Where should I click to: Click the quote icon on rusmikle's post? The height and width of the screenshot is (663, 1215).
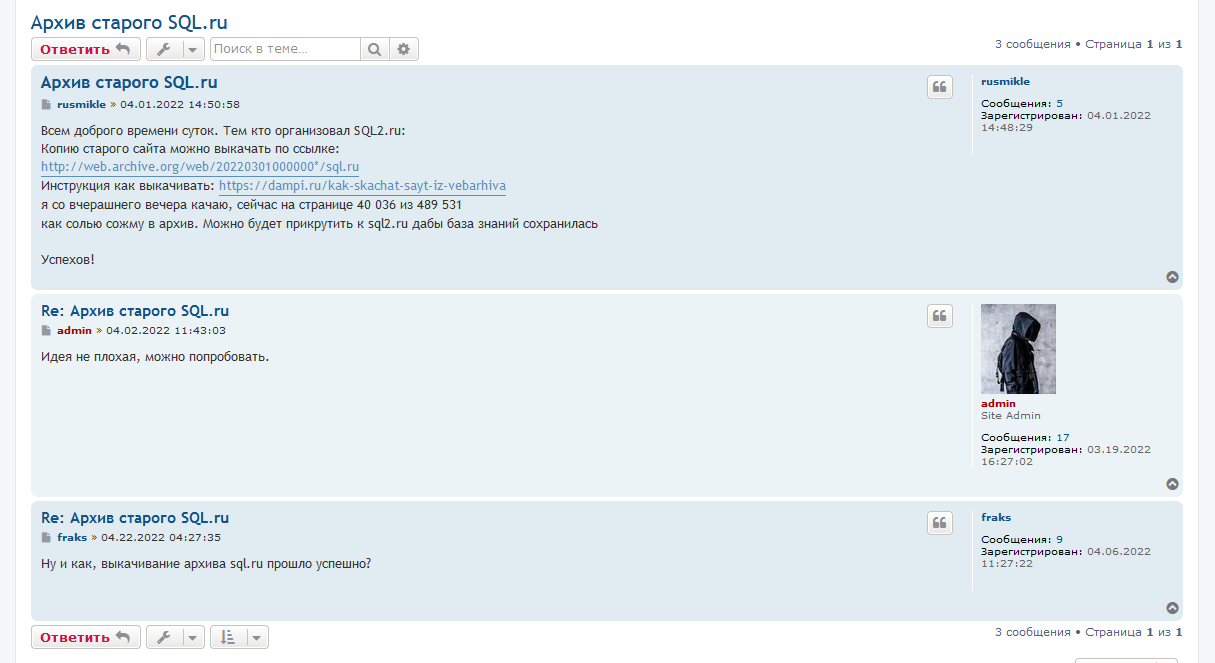click(939, 87)
